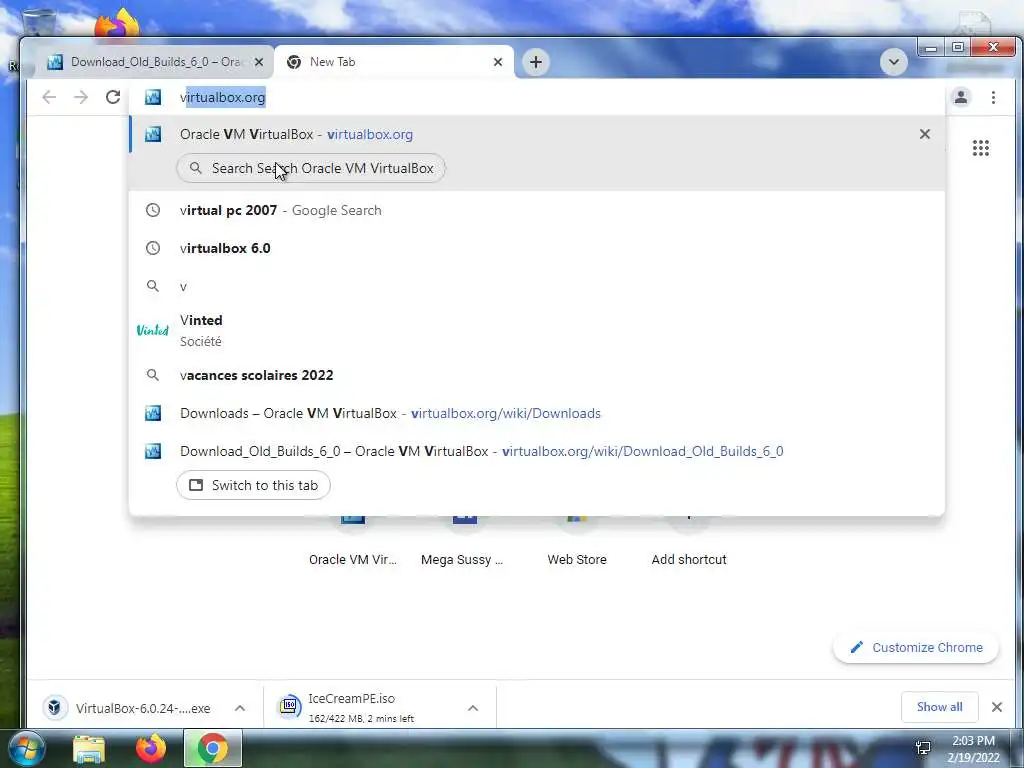Open Windows Explorer from the taskbar
1024x768 pixels.
[89, 749]
